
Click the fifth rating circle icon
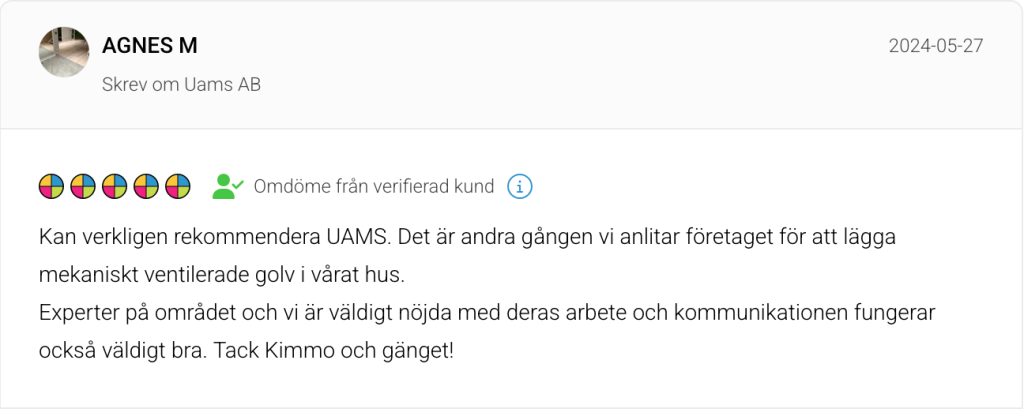click(x=178, y=186)
